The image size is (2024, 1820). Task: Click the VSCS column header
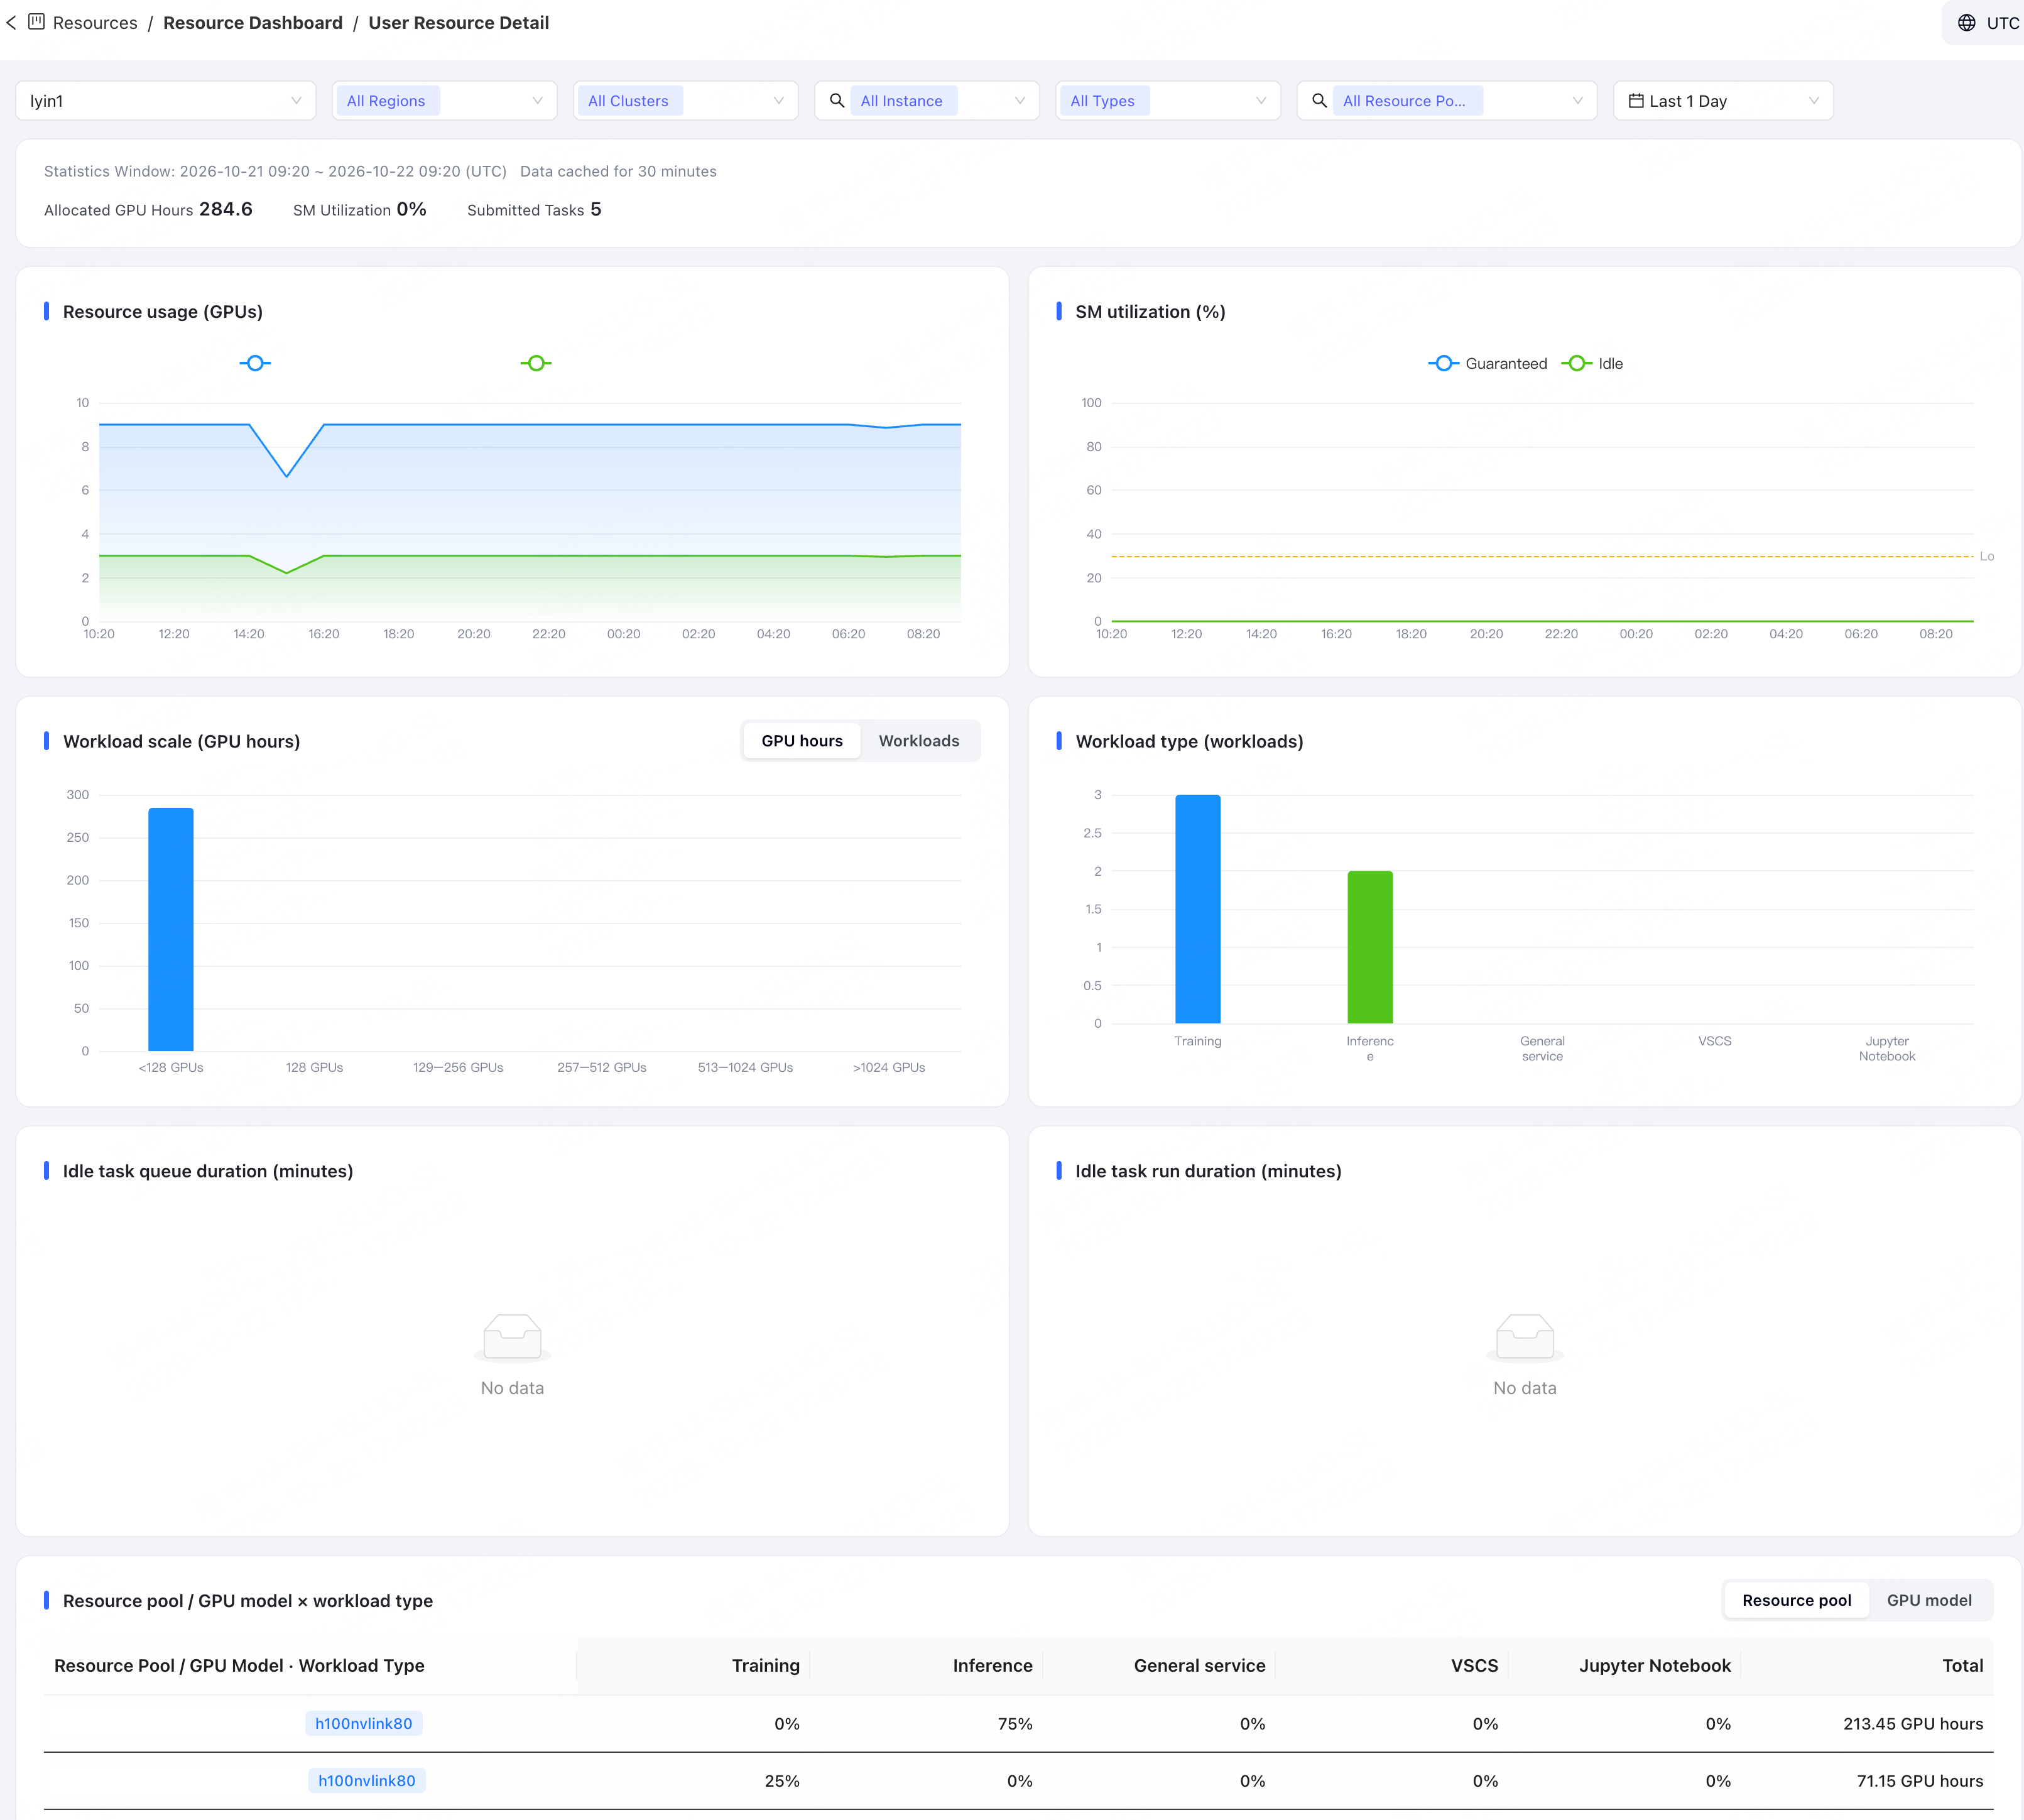pyautogui.click(x=1474, y=1665)
